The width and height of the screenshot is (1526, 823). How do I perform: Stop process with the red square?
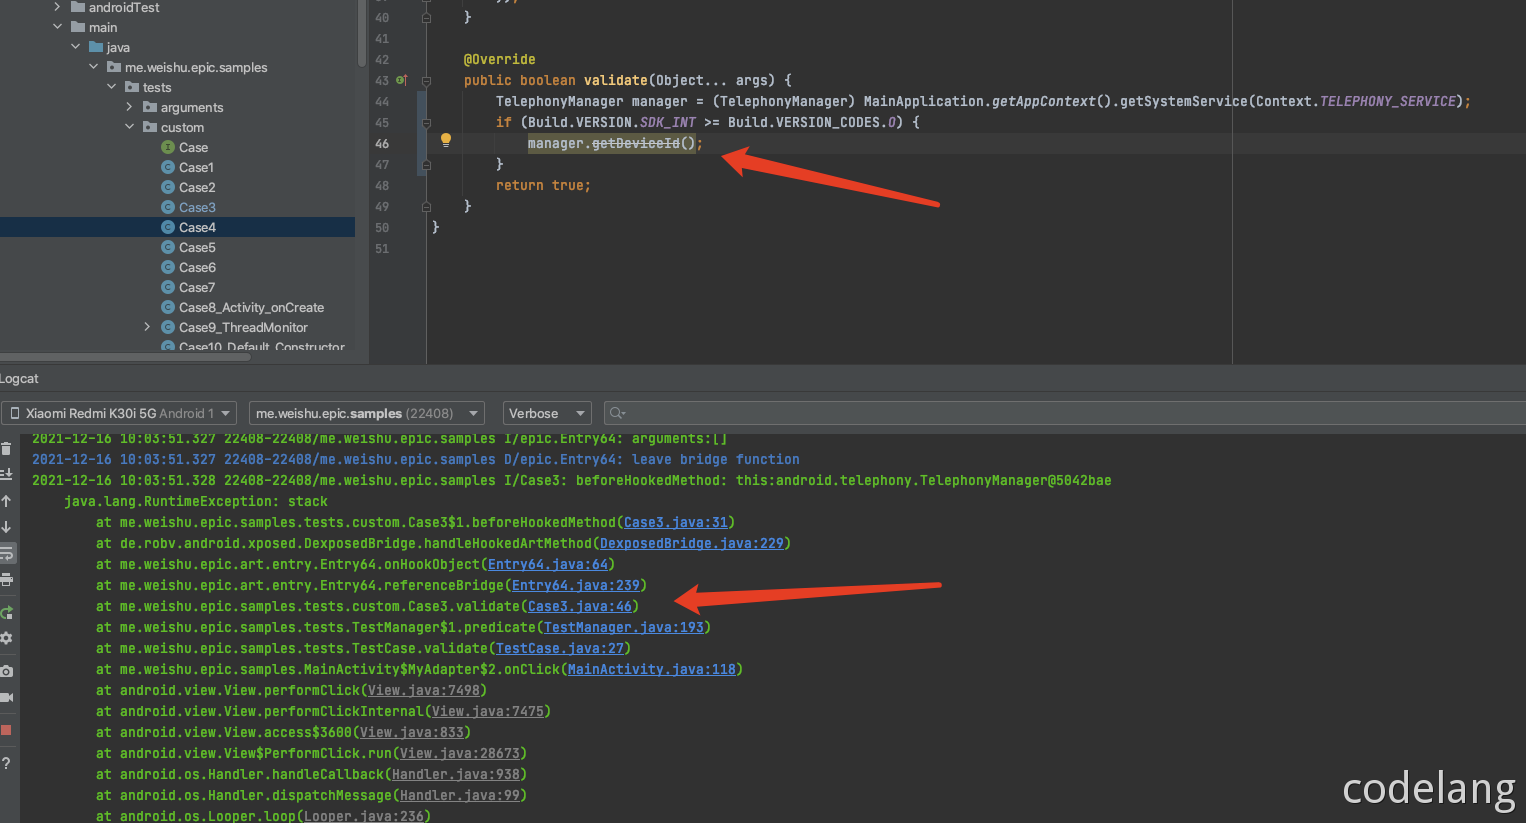tap(6, 730)
